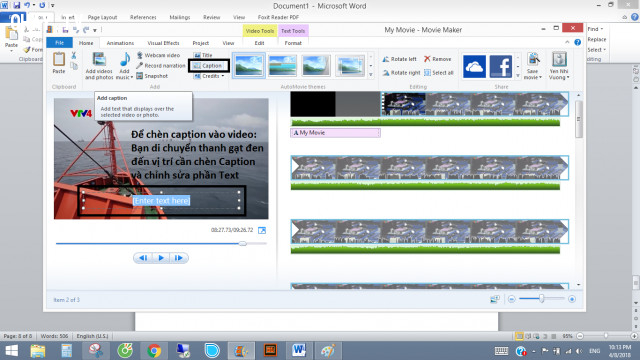Click the Remove red X icon

tap(427, 59)
